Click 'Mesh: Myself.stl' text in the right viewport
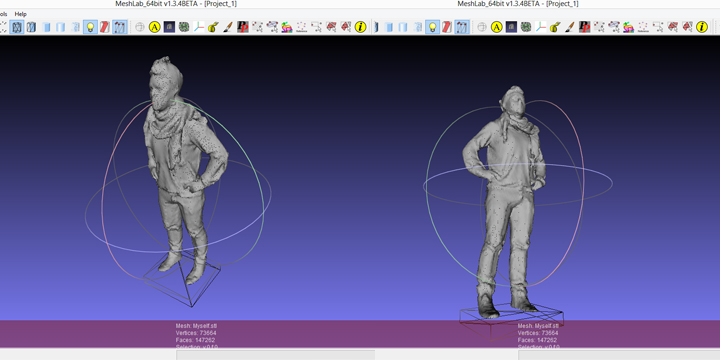 pos(537,326)
